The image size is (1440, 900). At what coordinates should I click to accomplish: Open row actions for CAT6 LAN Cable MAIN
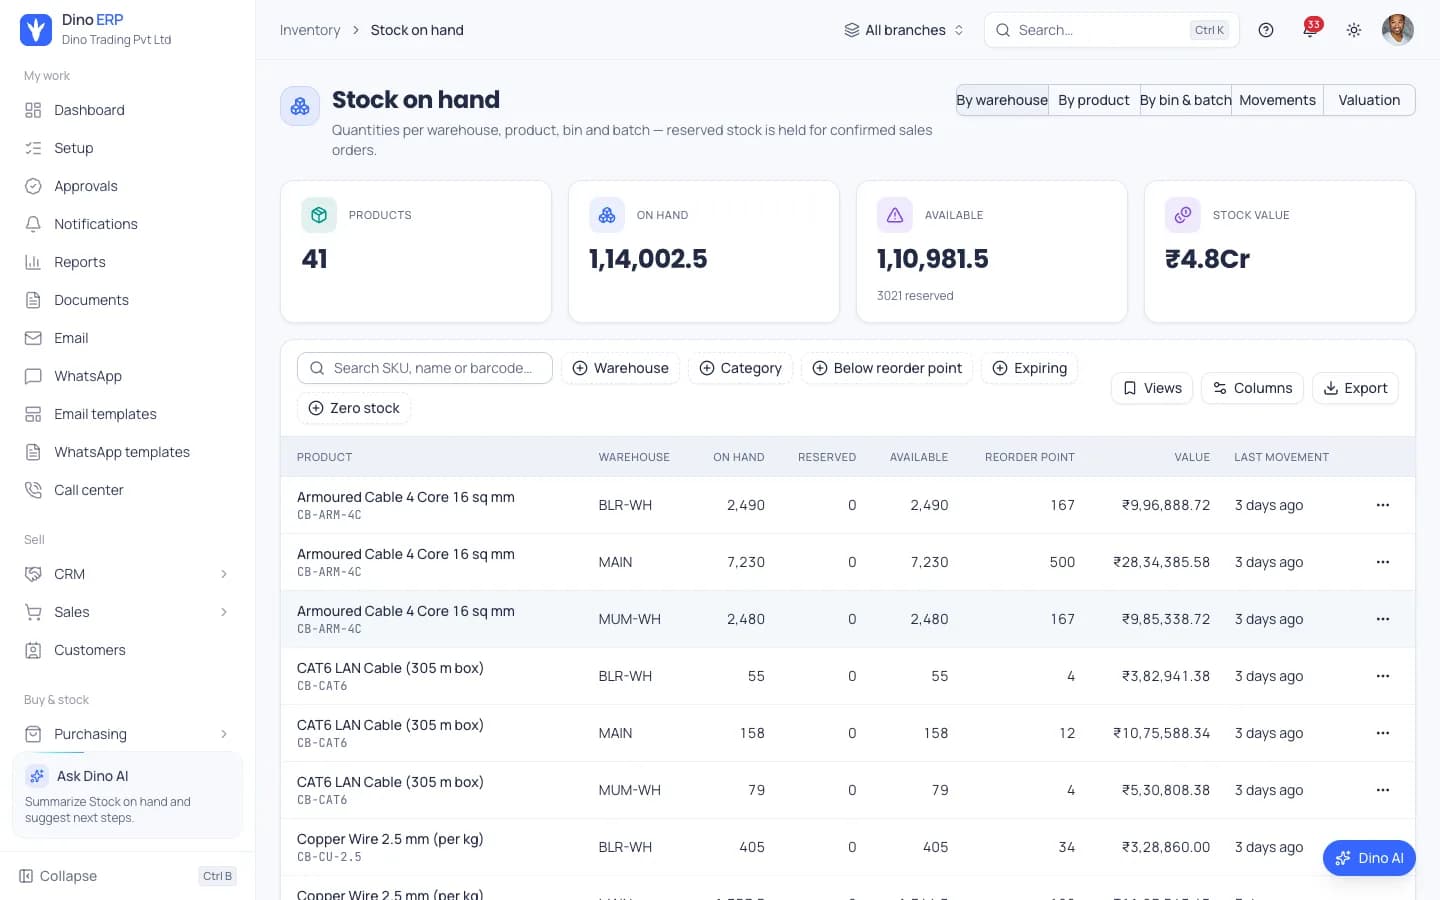point(1383,733)
